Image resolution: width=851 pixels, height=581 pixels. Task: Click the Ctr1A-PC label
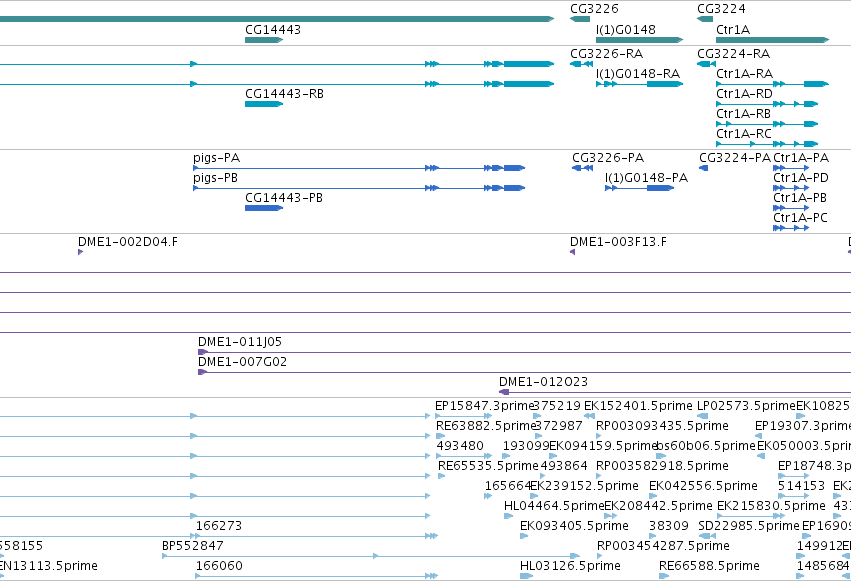(801, 218)
